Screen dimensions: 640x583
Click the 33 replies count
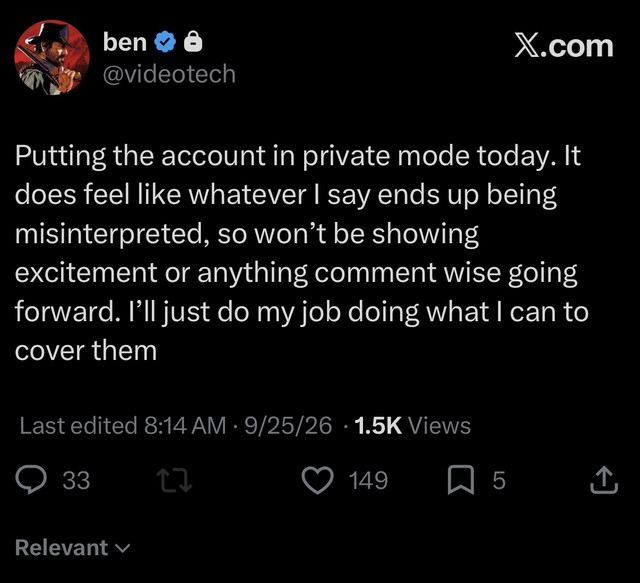[x=76, y=480]
